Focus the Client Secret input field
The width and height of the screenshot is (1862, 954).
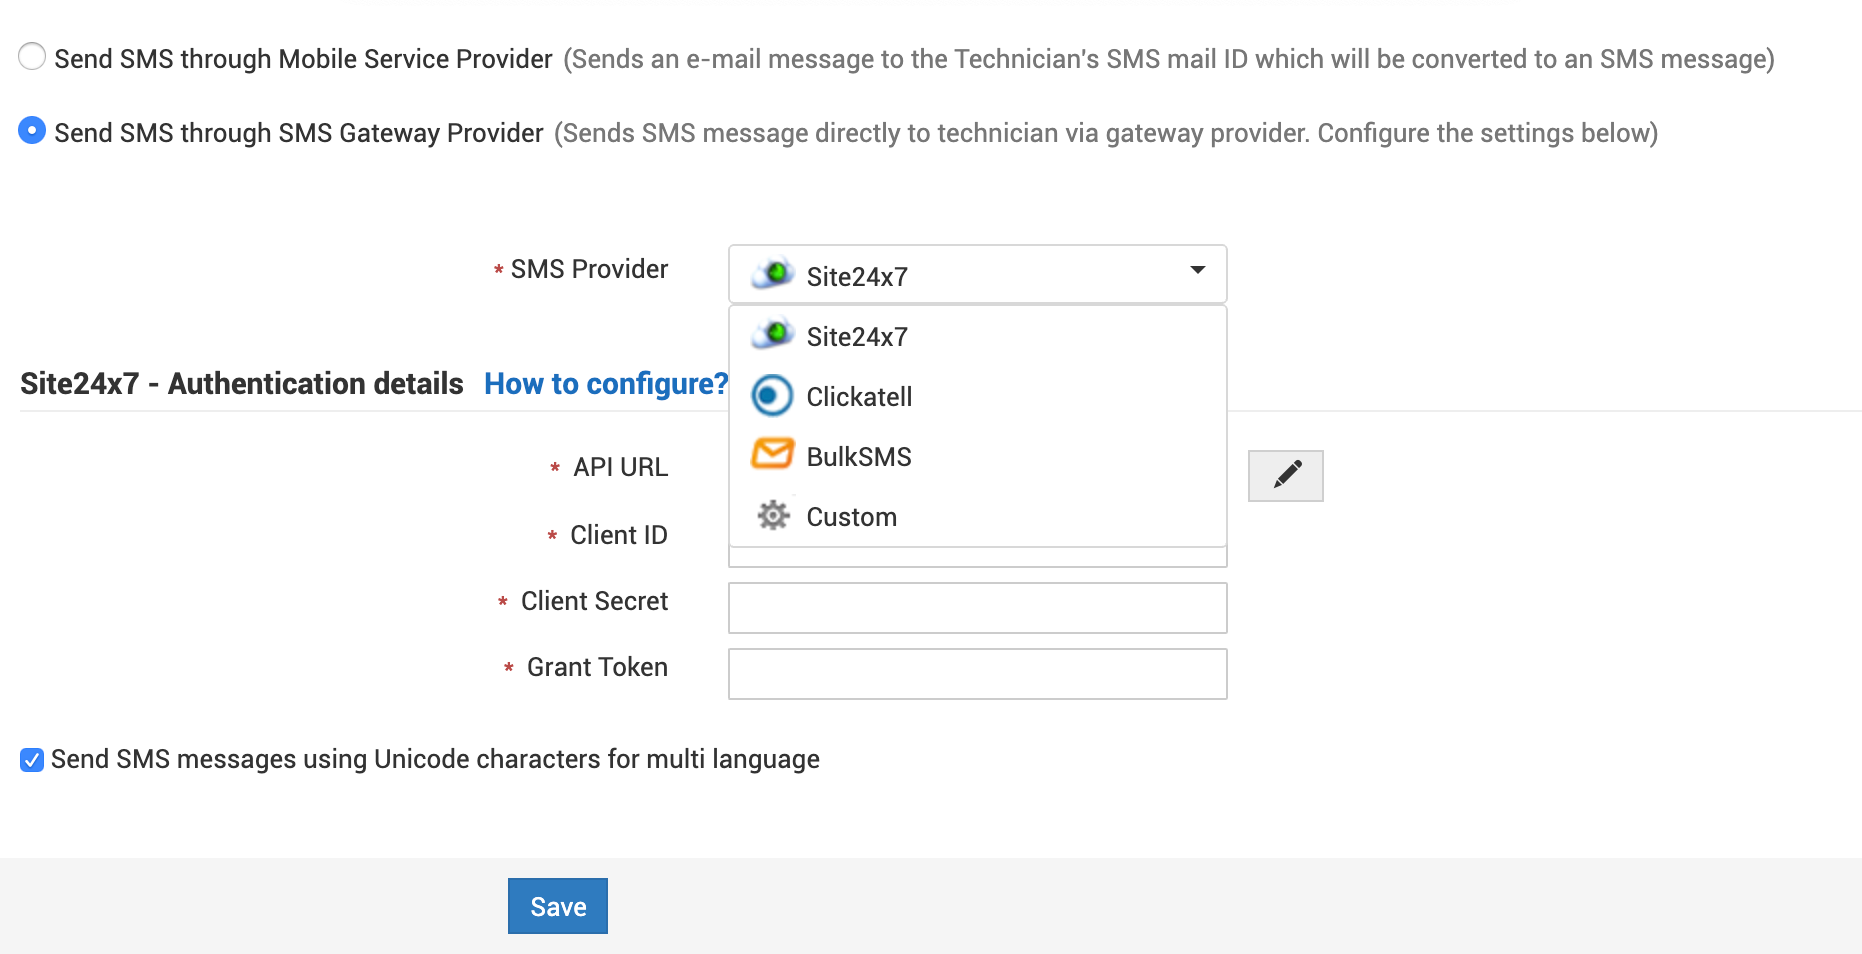(x=977, y=608)
